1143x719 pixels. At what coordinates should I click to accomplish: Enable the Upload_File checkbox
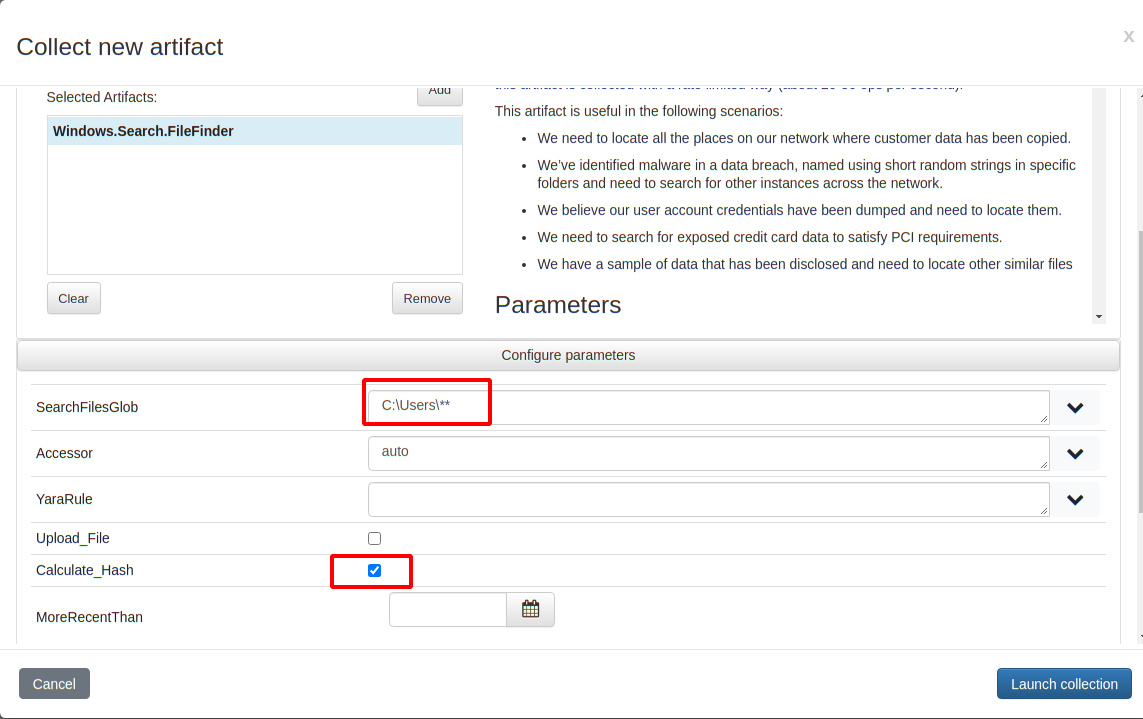pos(375,538)
